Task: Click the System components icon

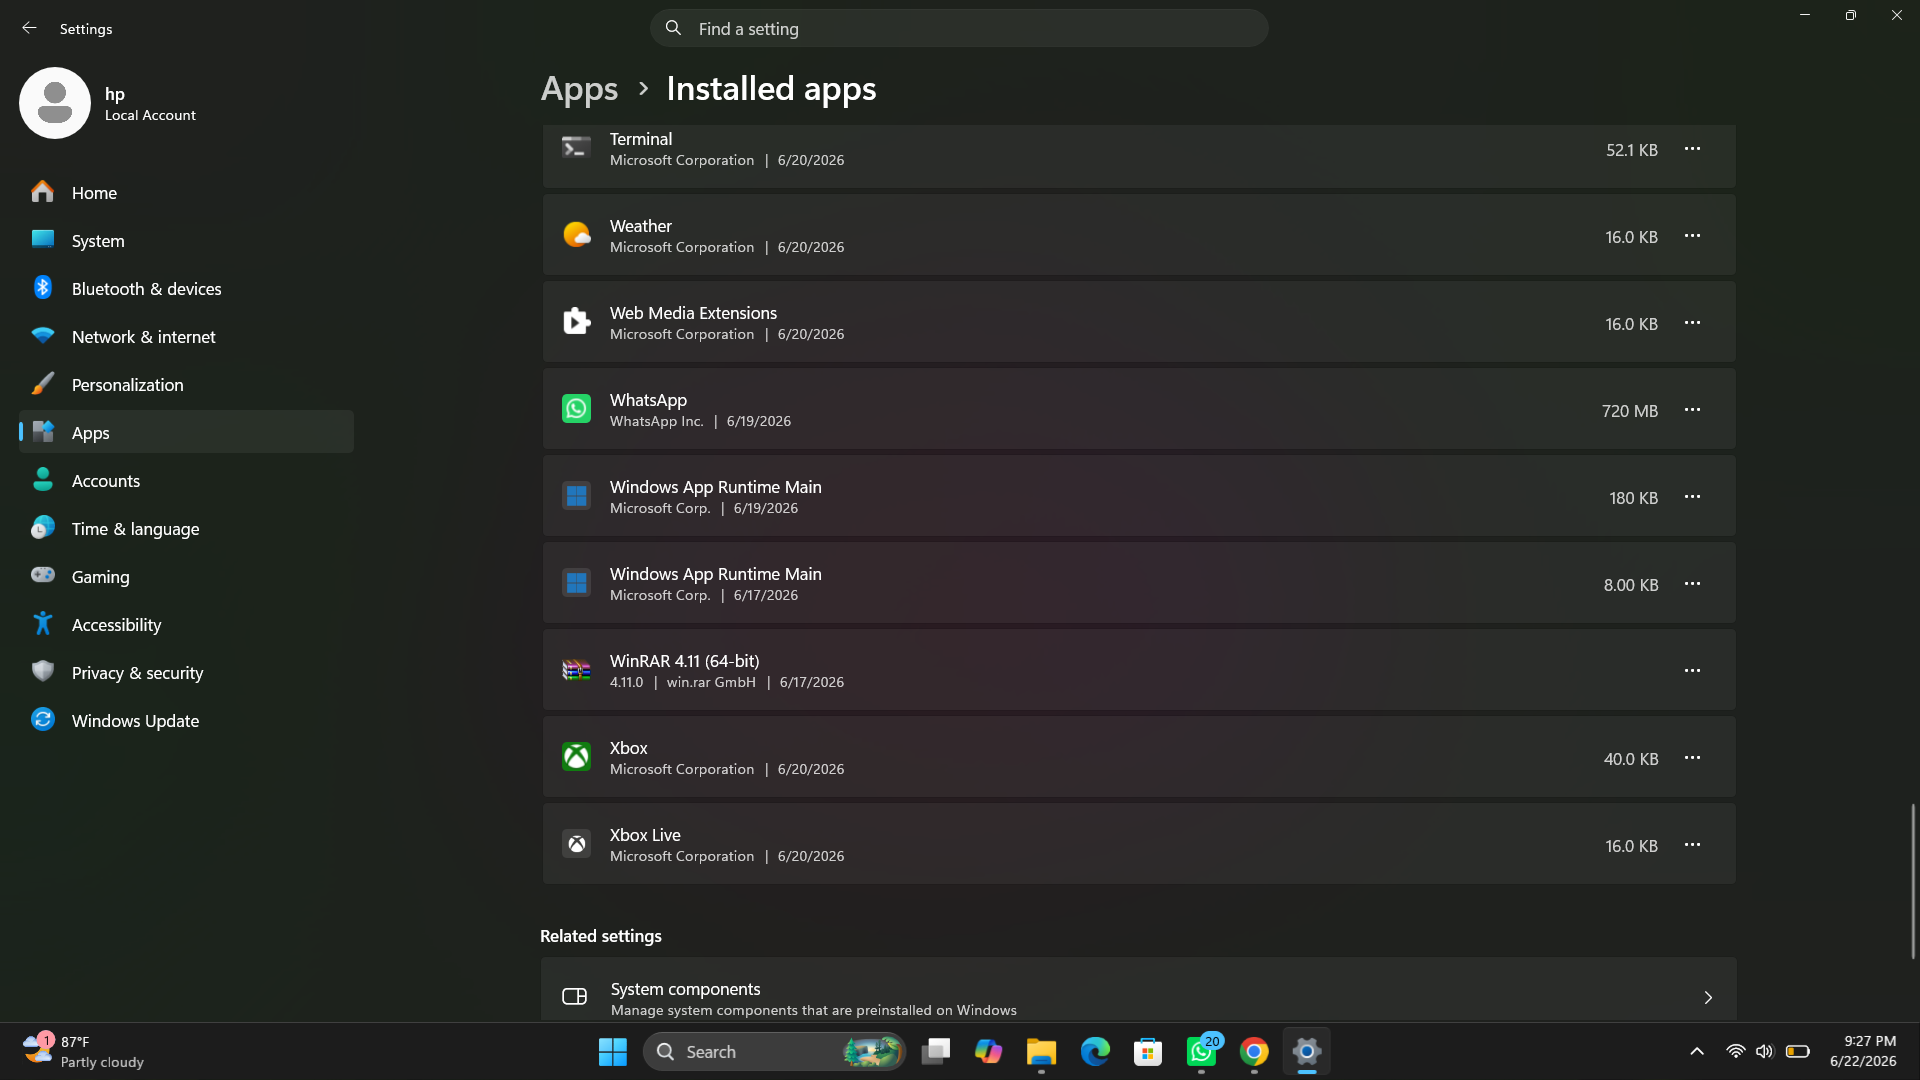Action: pos(574,997)
